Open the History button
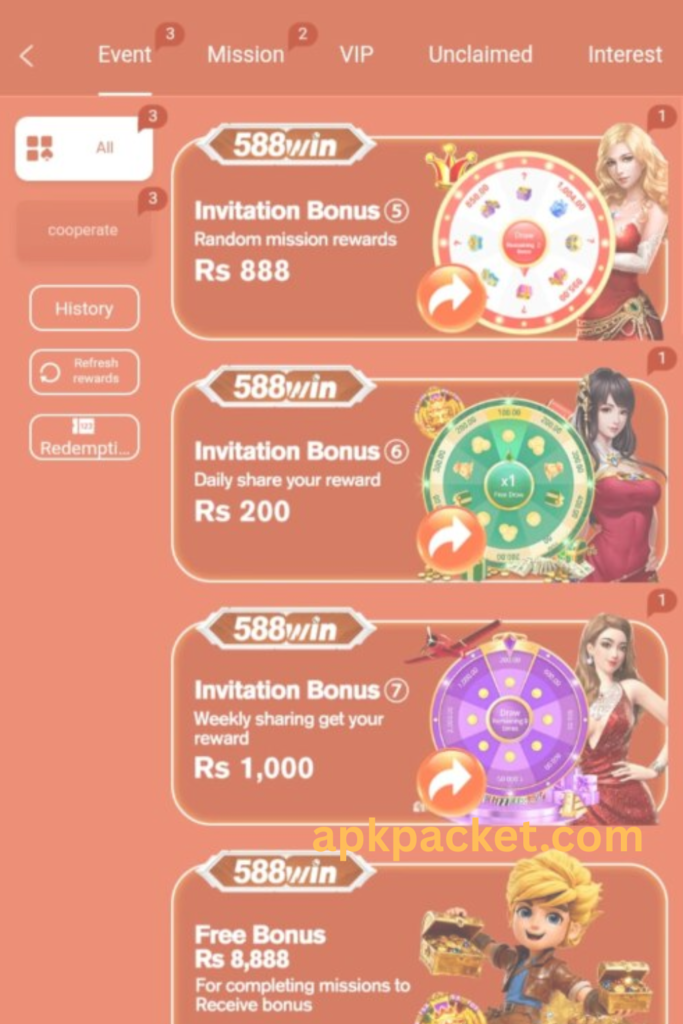 (x=84, y=308)
